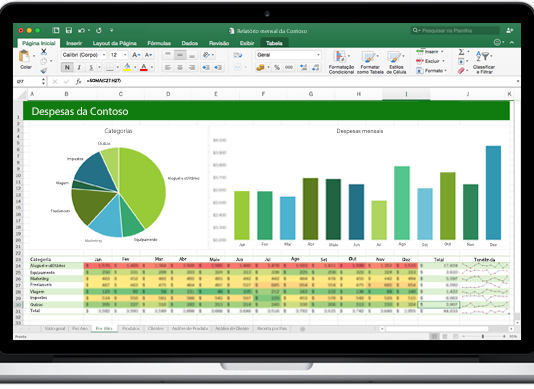The width and height of the screenshot is (534, 389).
Task: Open the Revisão ribbon tab
Action: click(219, 43)
